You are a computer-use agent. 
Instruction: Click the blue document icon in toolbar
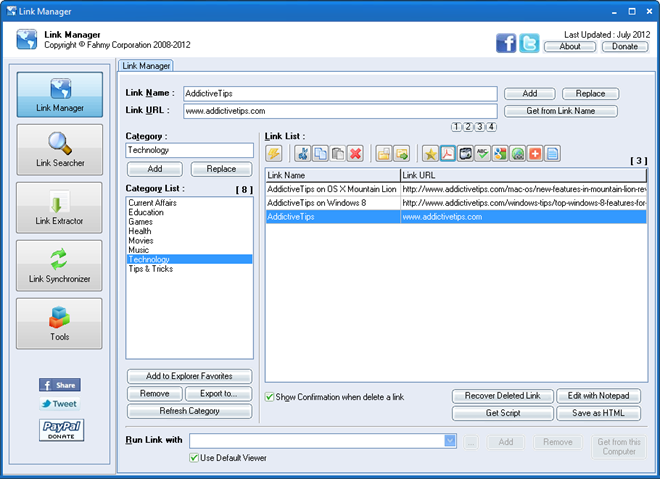pos(553,154)
